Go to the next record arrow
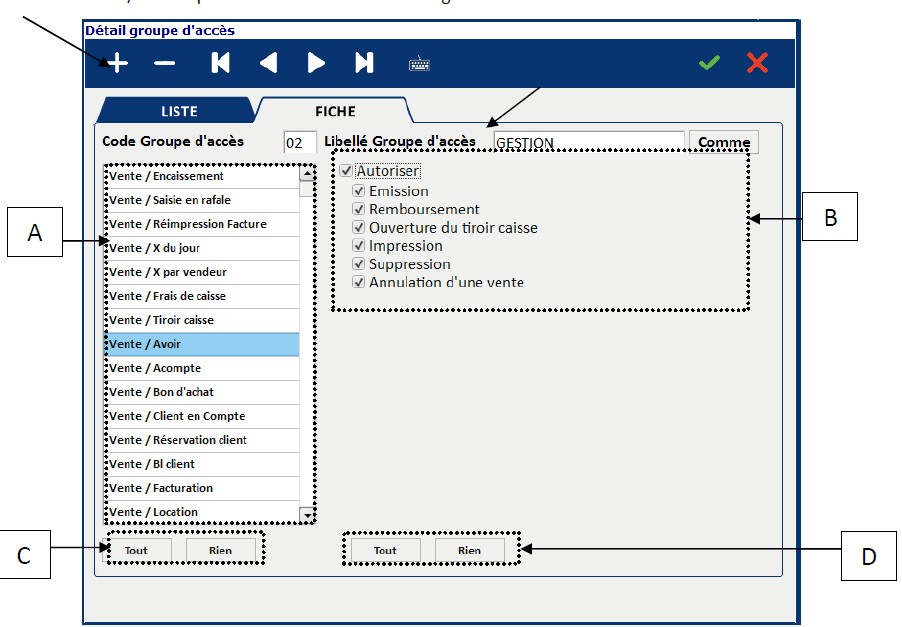This screenshot has width=902, height=627. [x=316, y=64]
